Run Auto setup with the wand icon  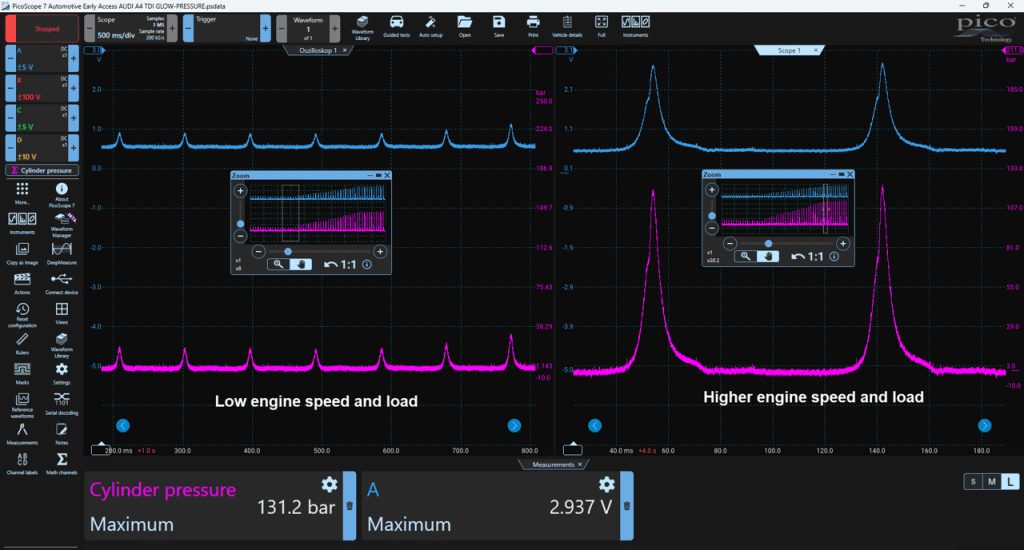point(431,27)
